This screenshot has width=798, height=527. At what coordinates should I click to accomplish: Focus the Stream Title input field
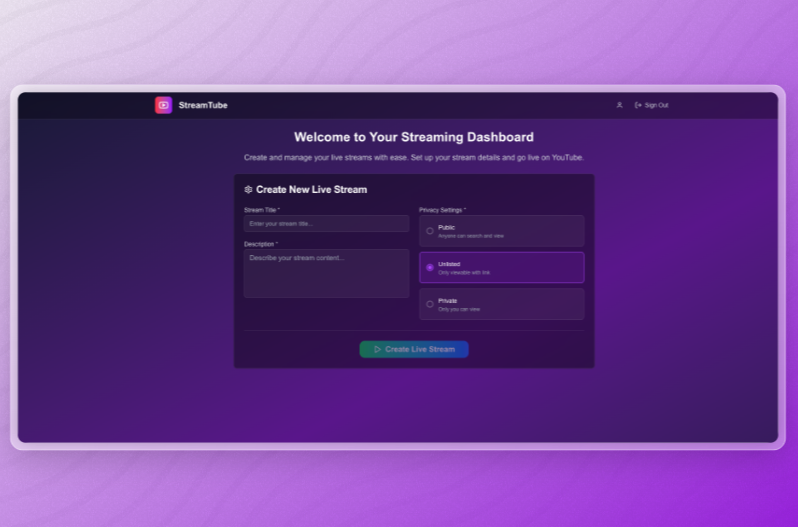326,224
